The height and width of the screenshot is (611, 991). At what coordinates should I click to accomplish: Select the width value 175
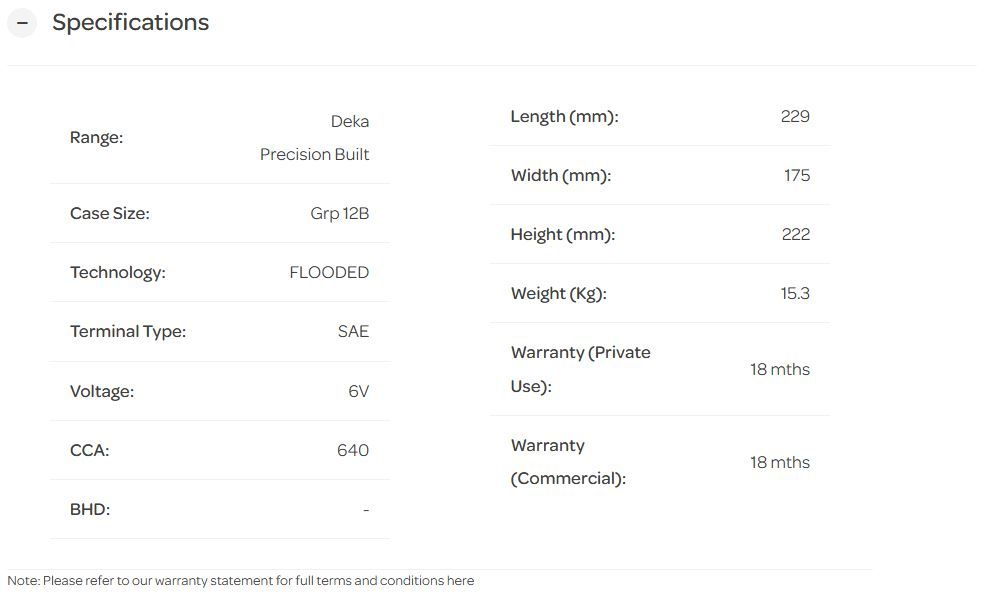pyautogui.click(x=796, y=175)
